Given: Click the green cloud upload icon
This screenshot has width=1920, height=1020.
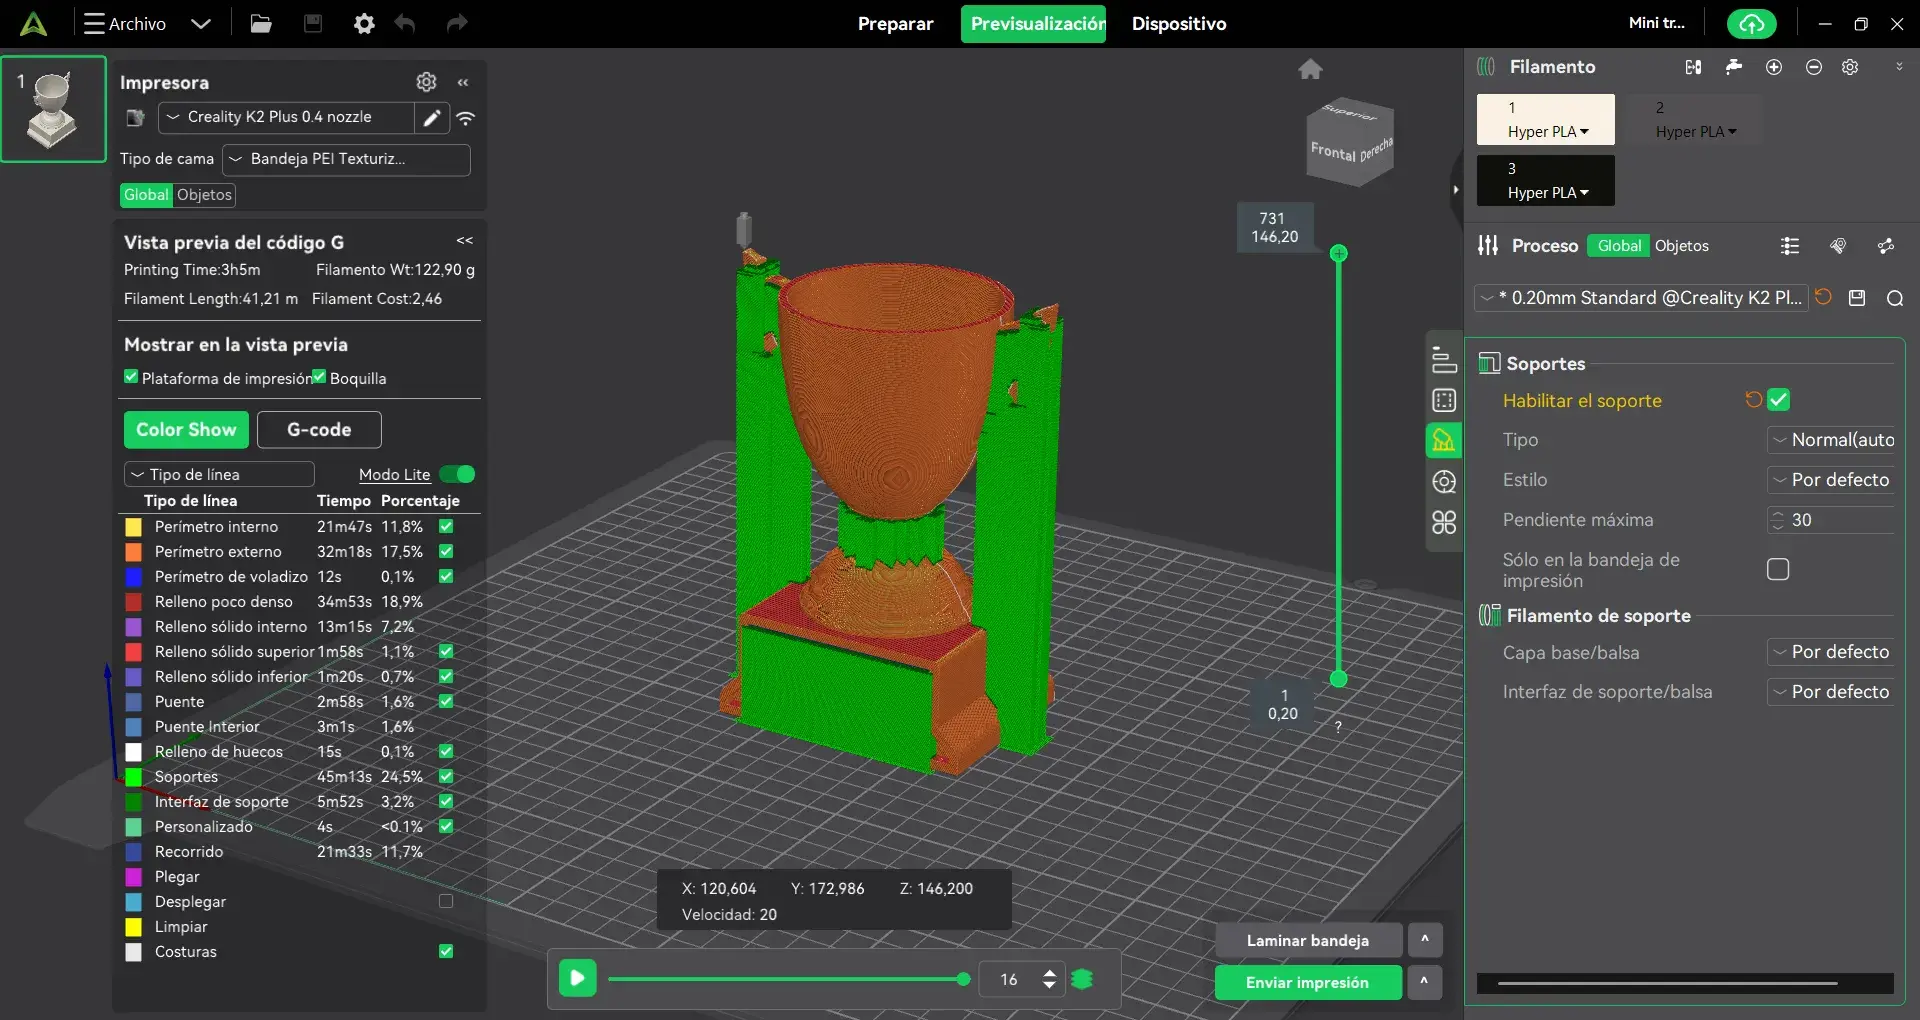Looking at the screenshot, I should click(x=1752, y=23).
